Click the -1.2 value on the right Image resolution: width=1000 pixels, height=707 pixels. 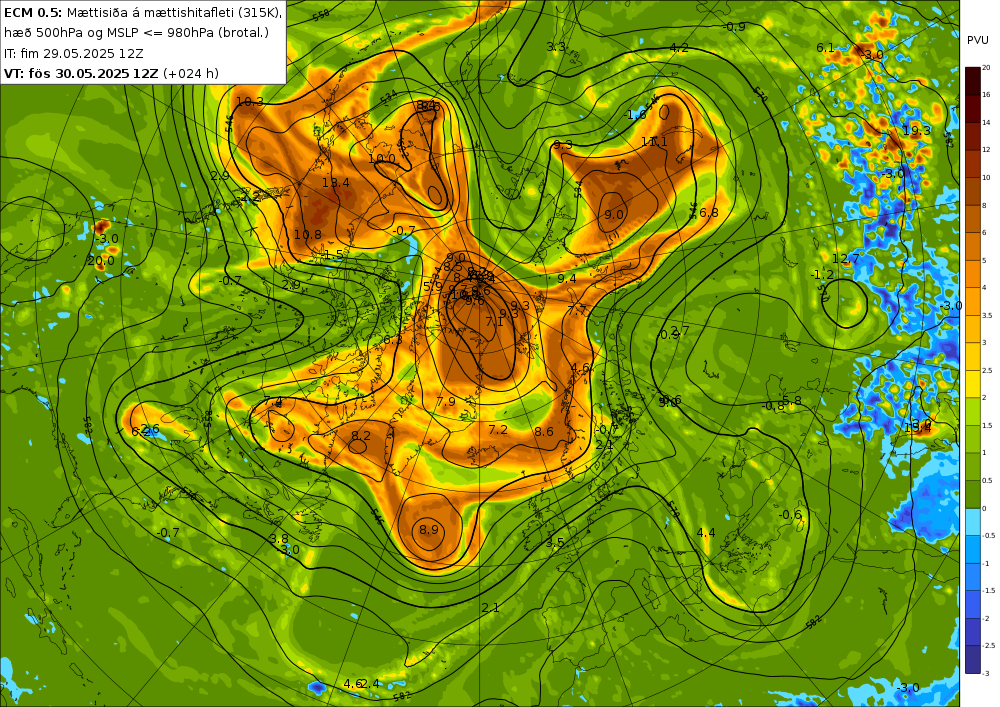822,275
